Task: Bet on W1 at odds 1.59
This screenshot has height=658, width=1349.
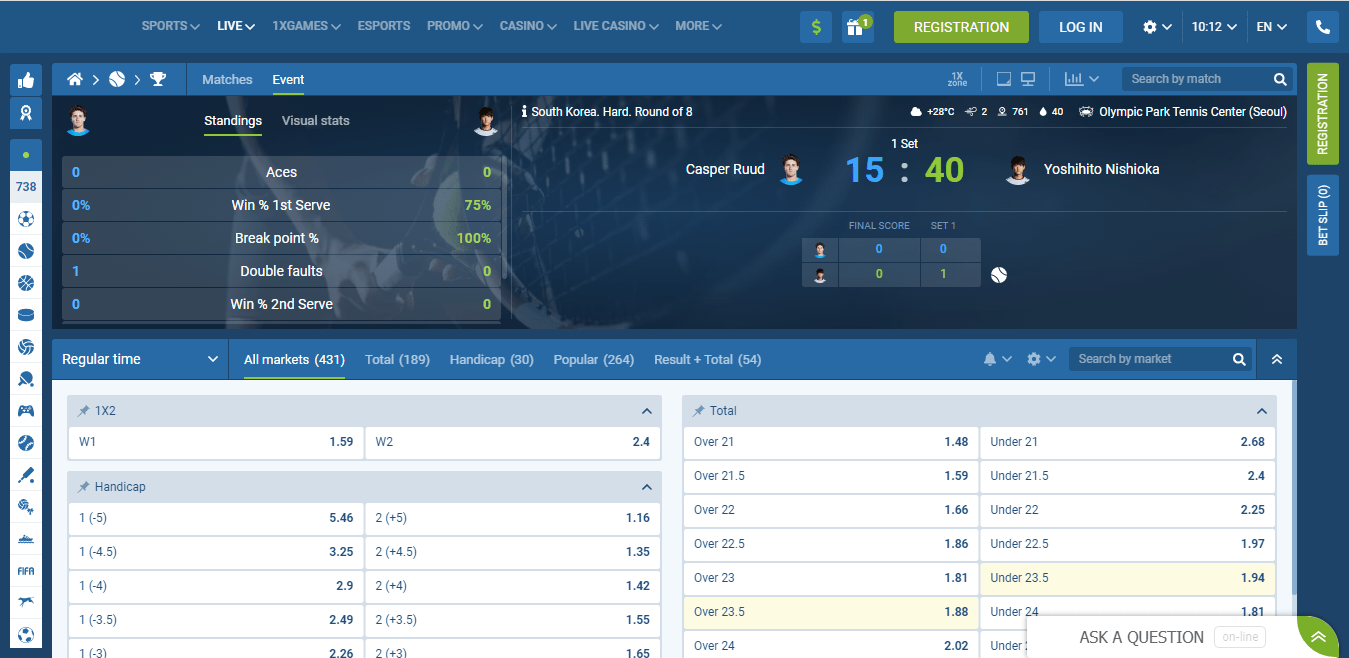Action: pos(216,442)
